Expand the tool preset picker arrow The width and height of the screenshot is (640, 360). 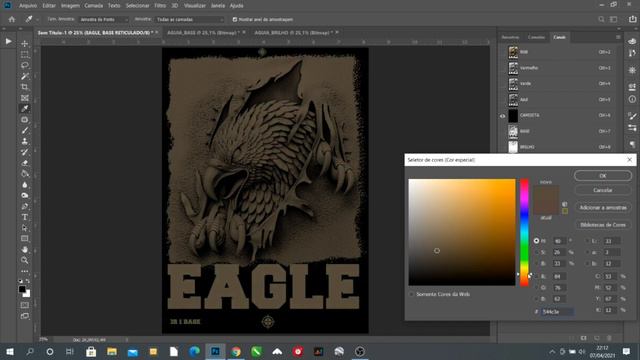click(38, 19)
